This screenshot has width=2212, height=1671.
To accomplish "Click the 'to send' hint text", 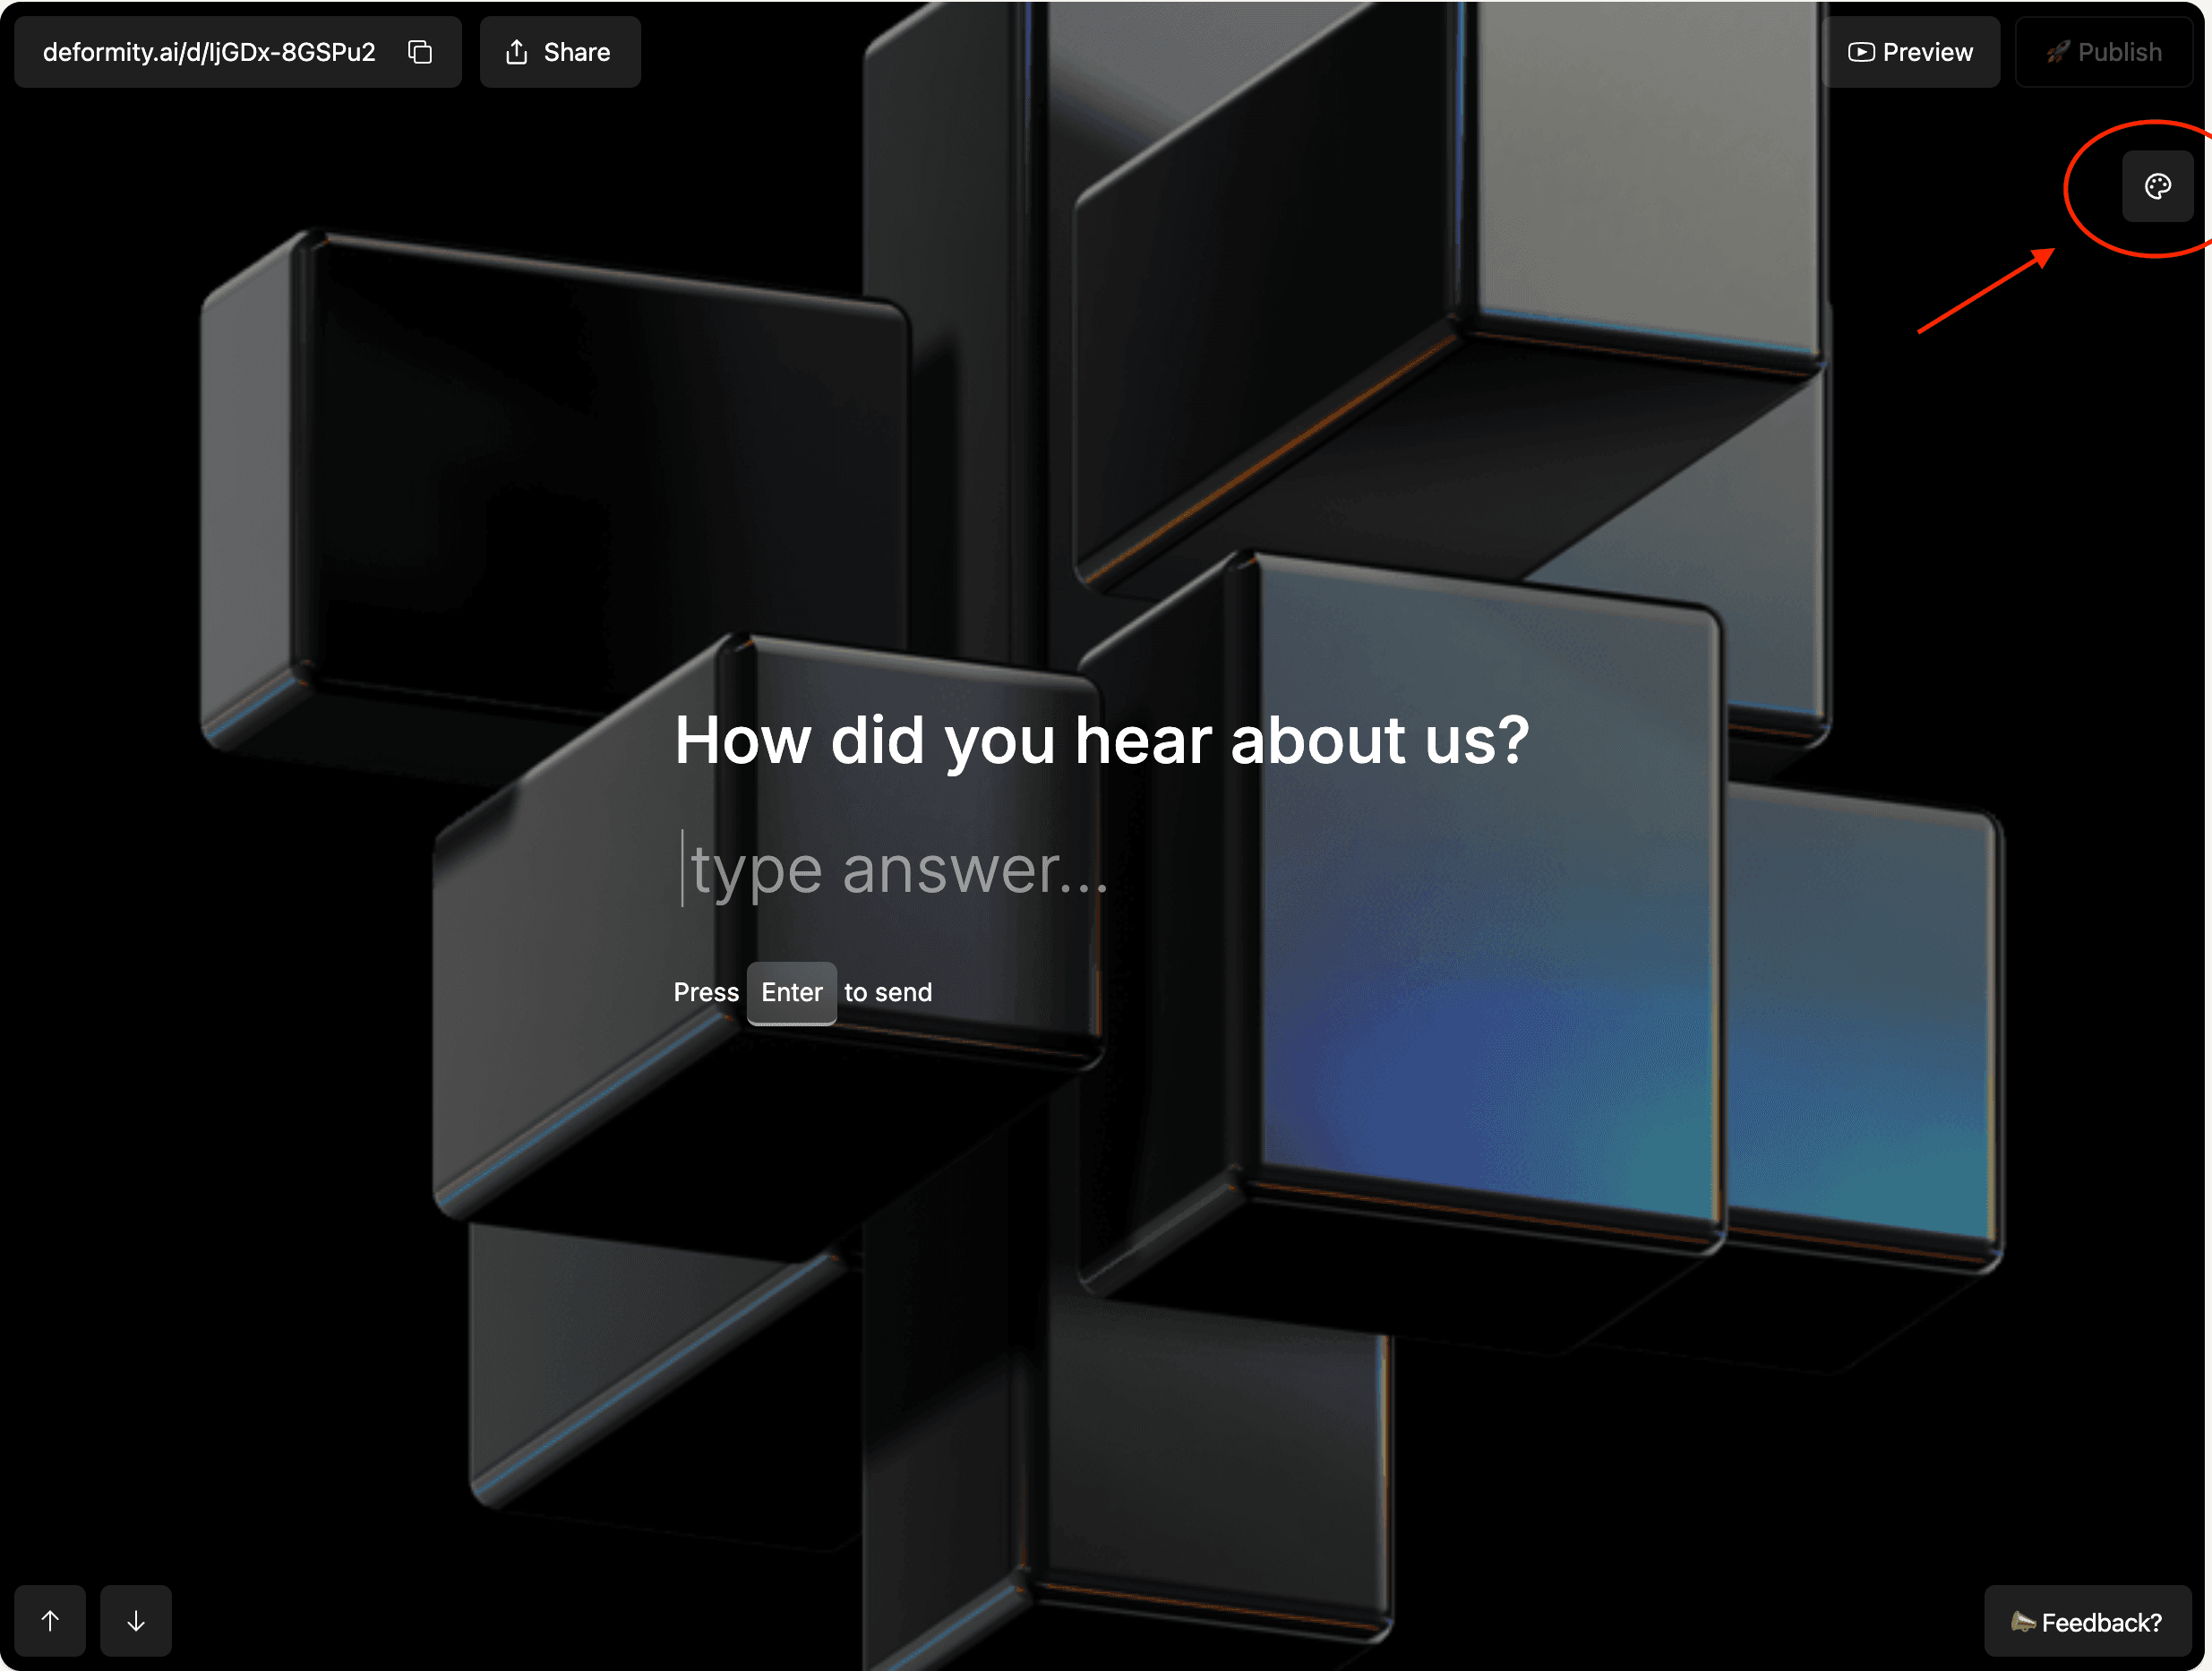I will click(888, 992).
